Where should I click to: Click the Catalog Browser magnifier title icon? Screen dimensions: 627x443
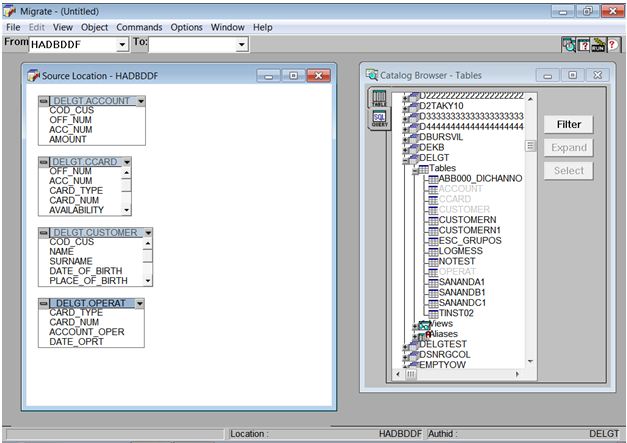(372, 75)
